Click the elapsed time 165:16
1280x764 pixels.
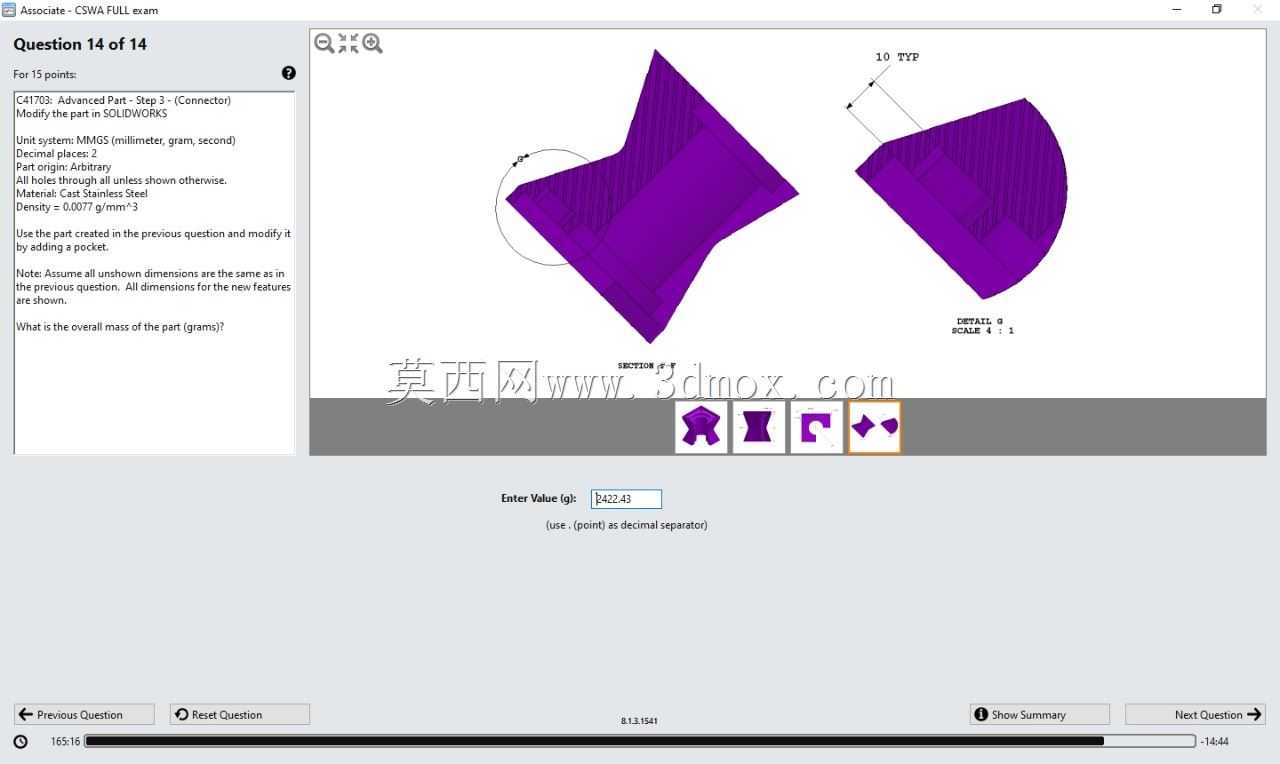[65, 741]
